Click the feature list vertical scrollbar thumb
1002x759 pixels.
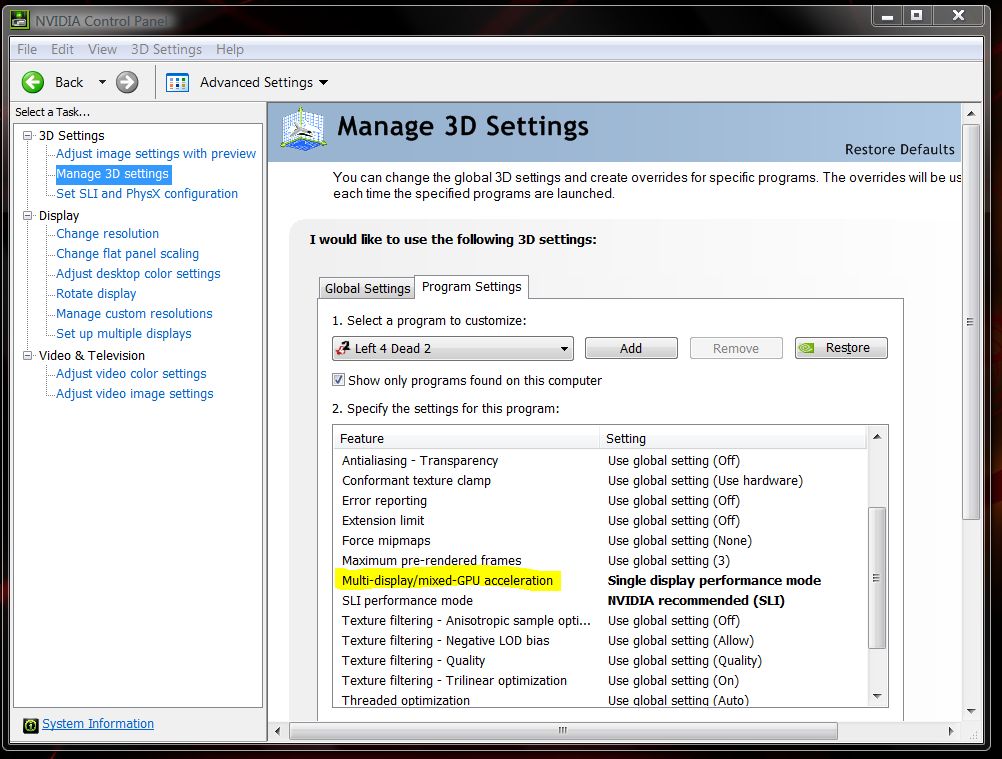[x=877, y=578]
